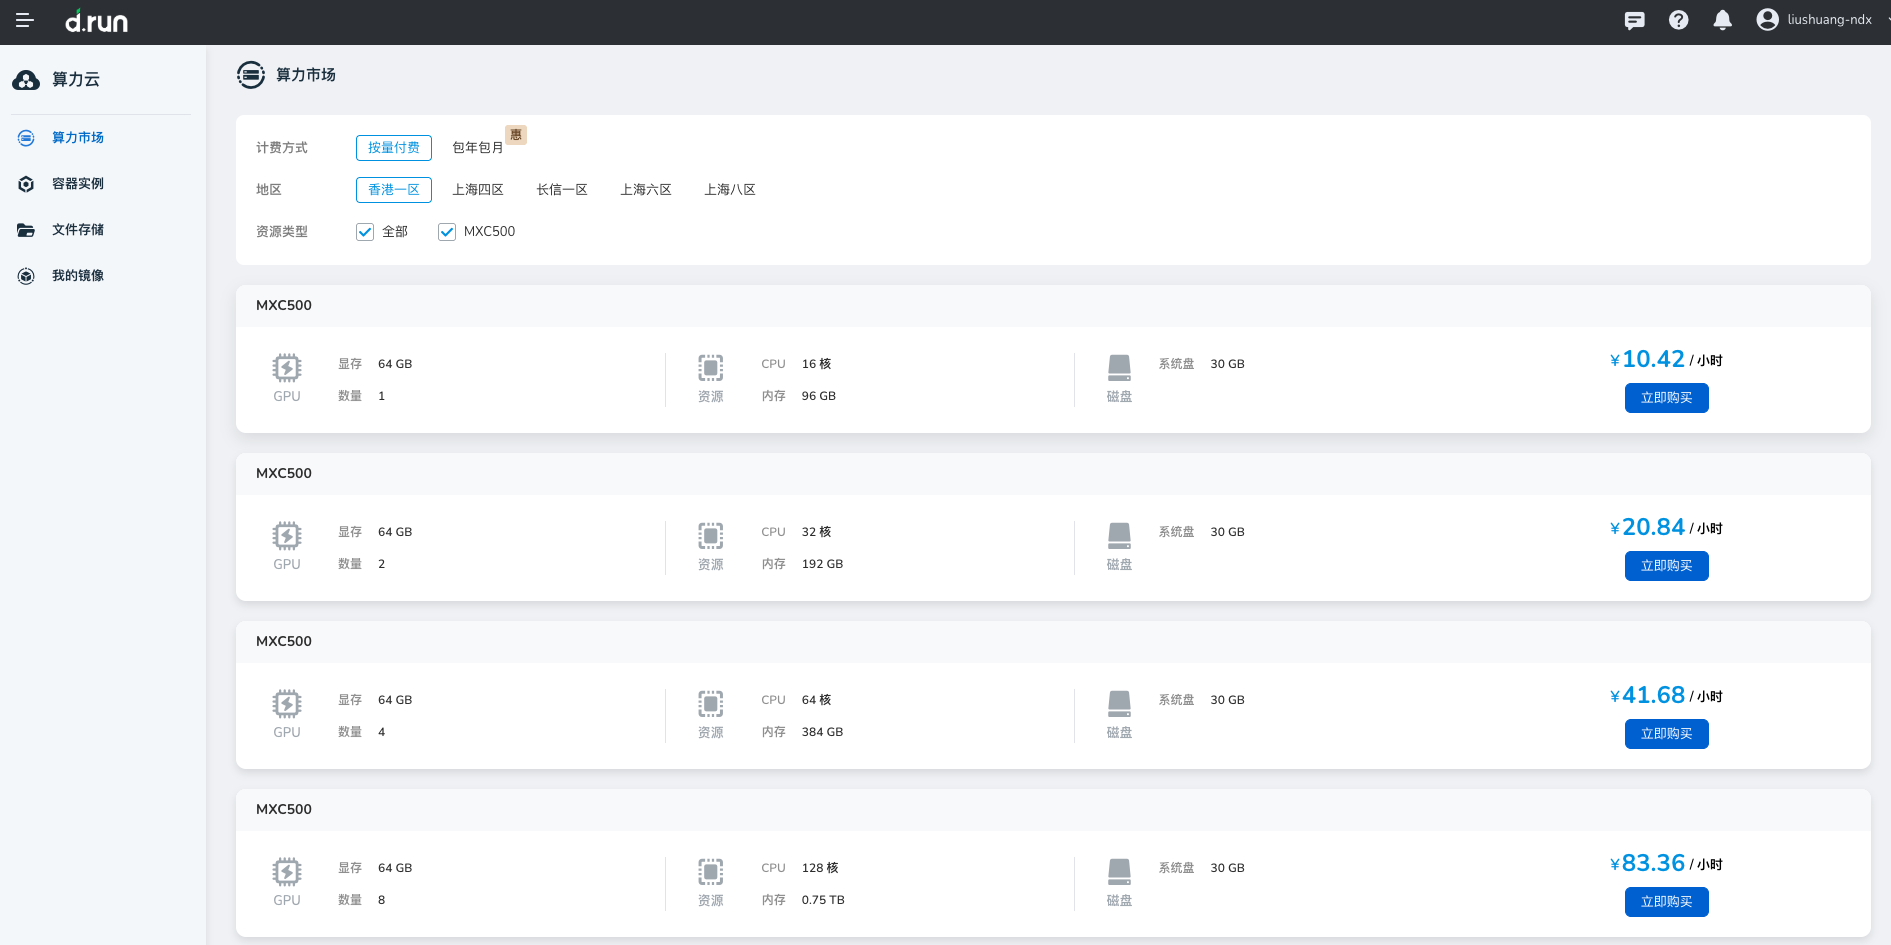Click the 我的镜像 sidebar icon
Viewport: 1891px width, 945px height.
26,276
